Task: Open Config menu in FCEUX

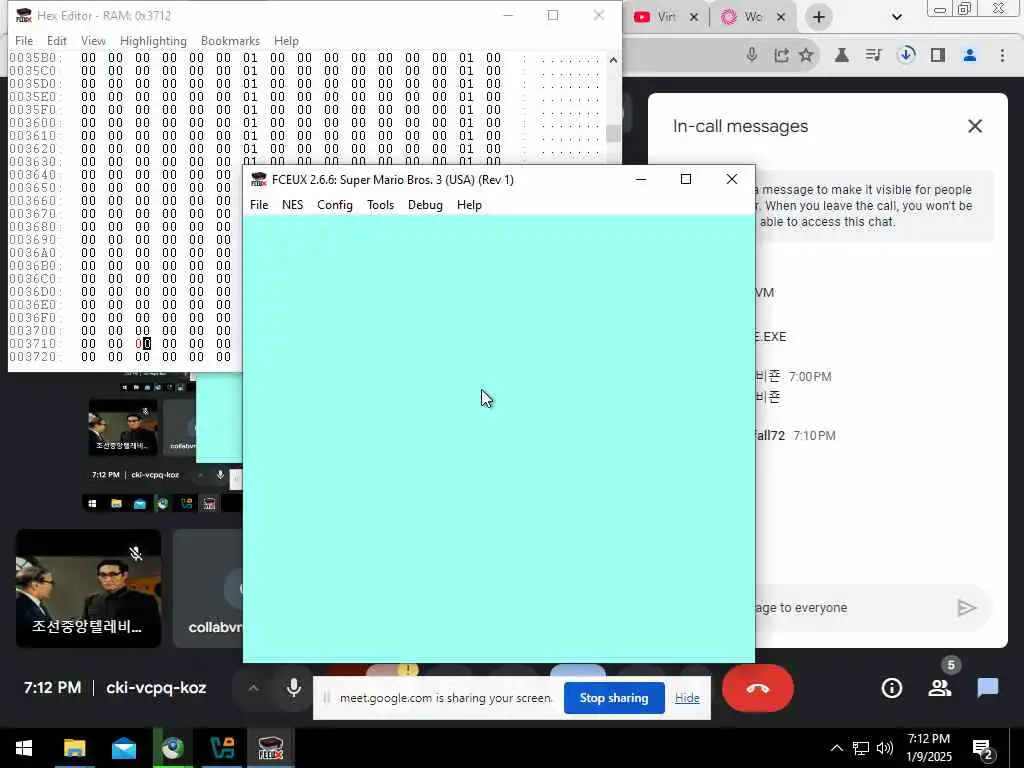Action: 334,205
